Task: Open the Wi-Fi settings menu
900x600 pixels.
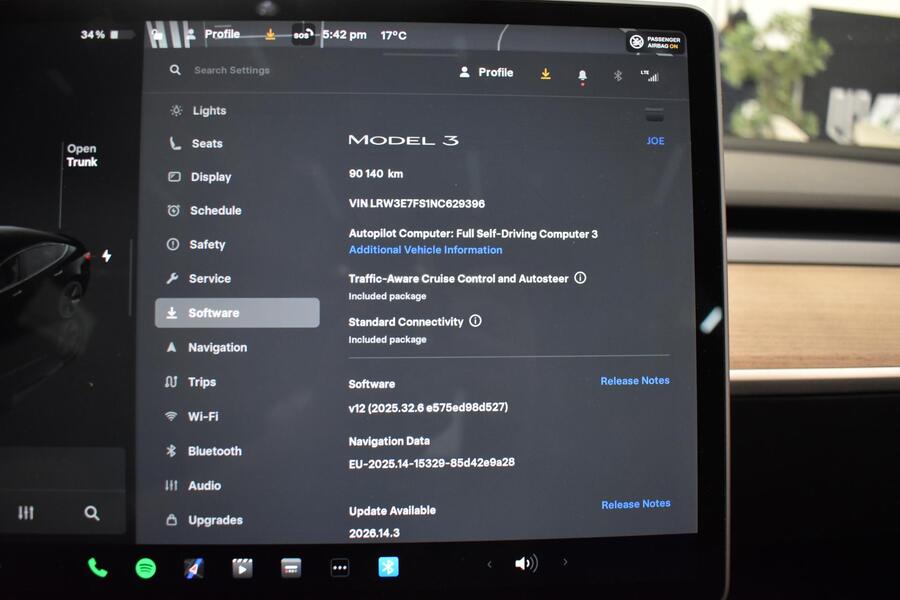Action: (191, 416)
